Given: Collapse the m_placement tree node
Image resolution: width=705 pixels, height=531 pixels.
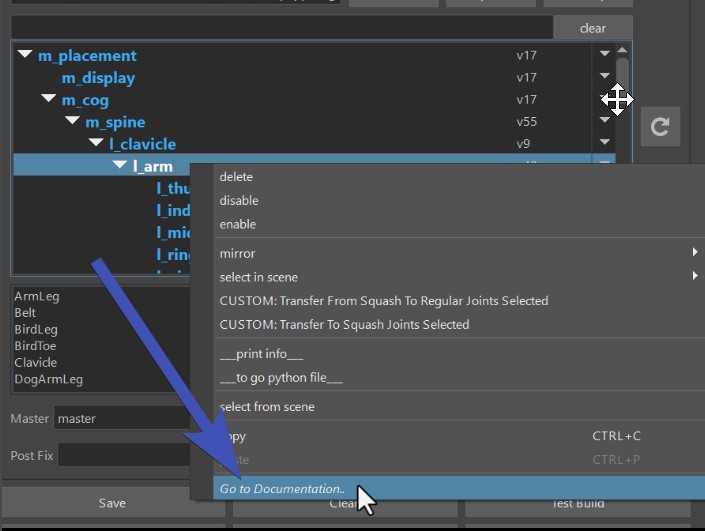Looking at the screenshot, I should (25, 55).
